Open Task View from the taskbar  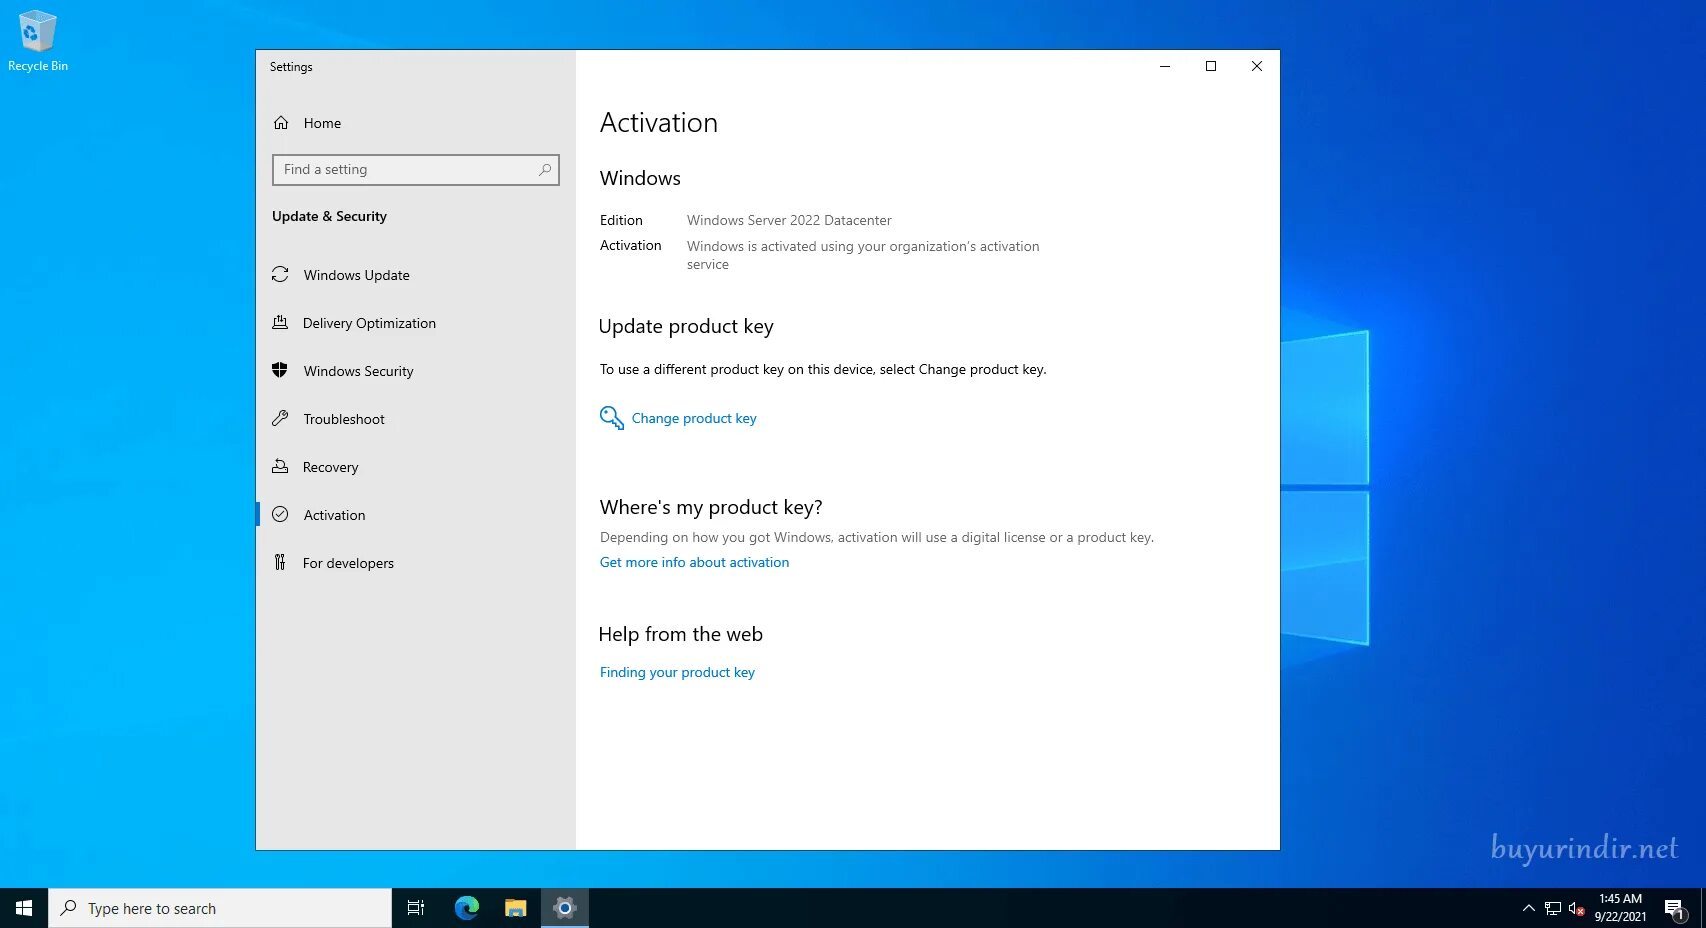click(x=416, y=908)
